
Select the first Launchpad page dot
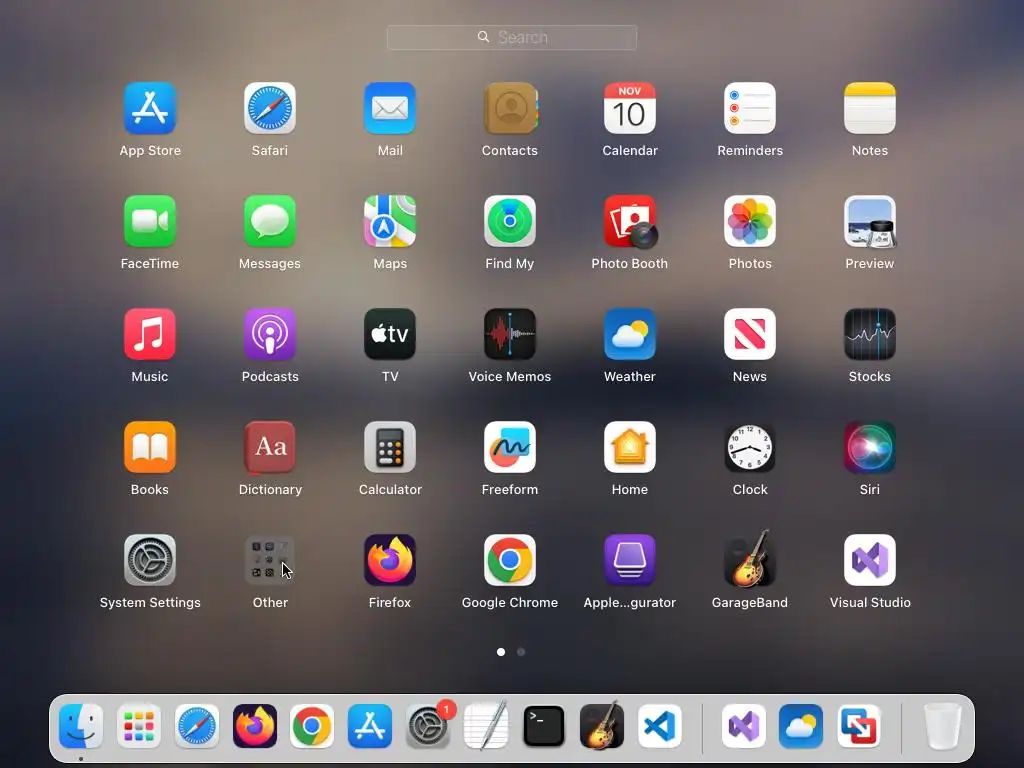tap(501, 652)
